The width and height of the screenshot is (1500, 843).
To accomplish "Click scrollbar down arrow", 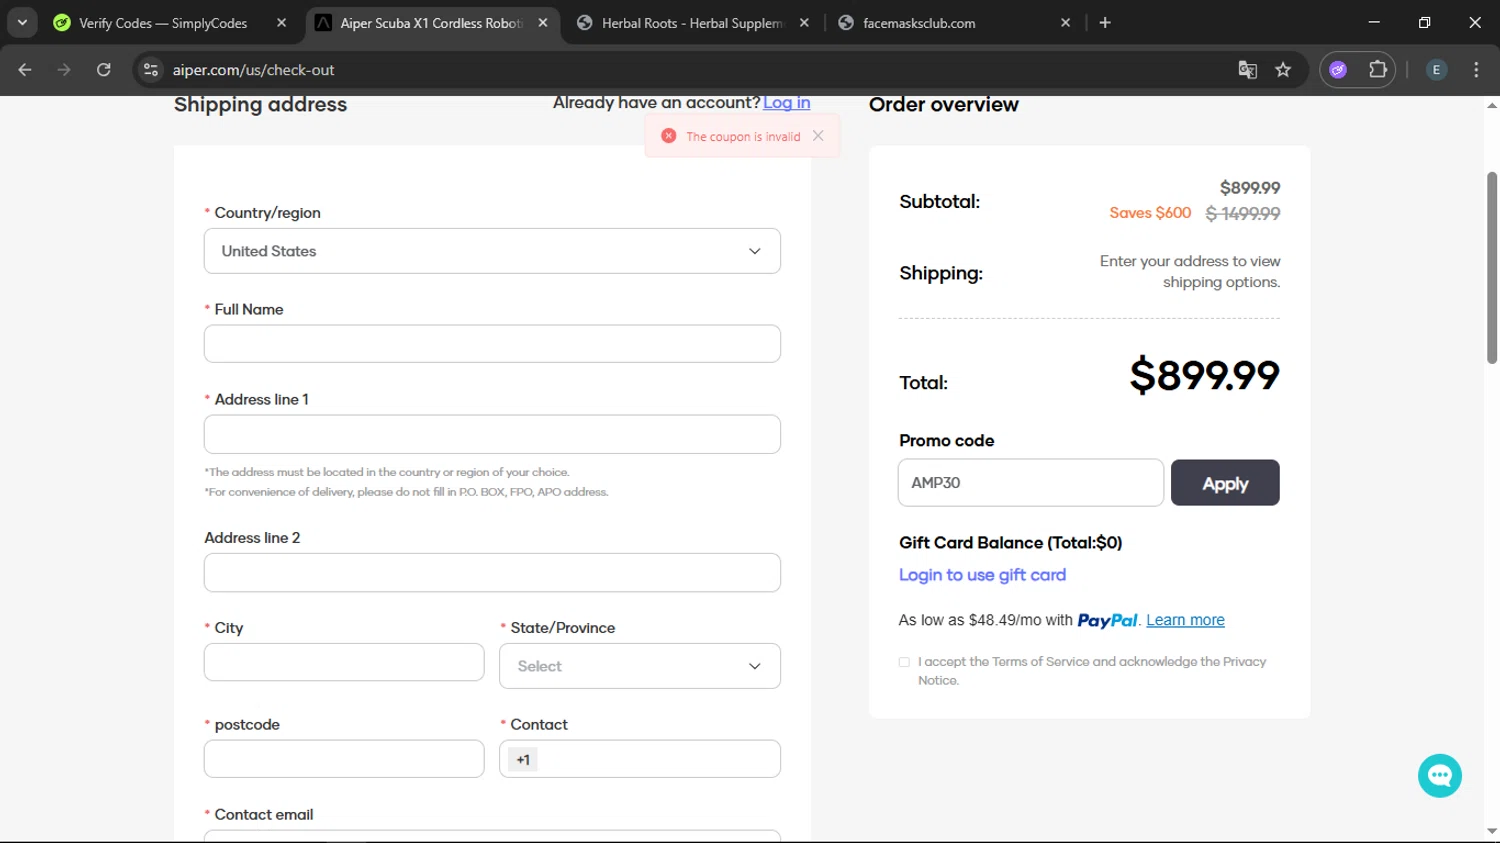I will (1492, 831).
